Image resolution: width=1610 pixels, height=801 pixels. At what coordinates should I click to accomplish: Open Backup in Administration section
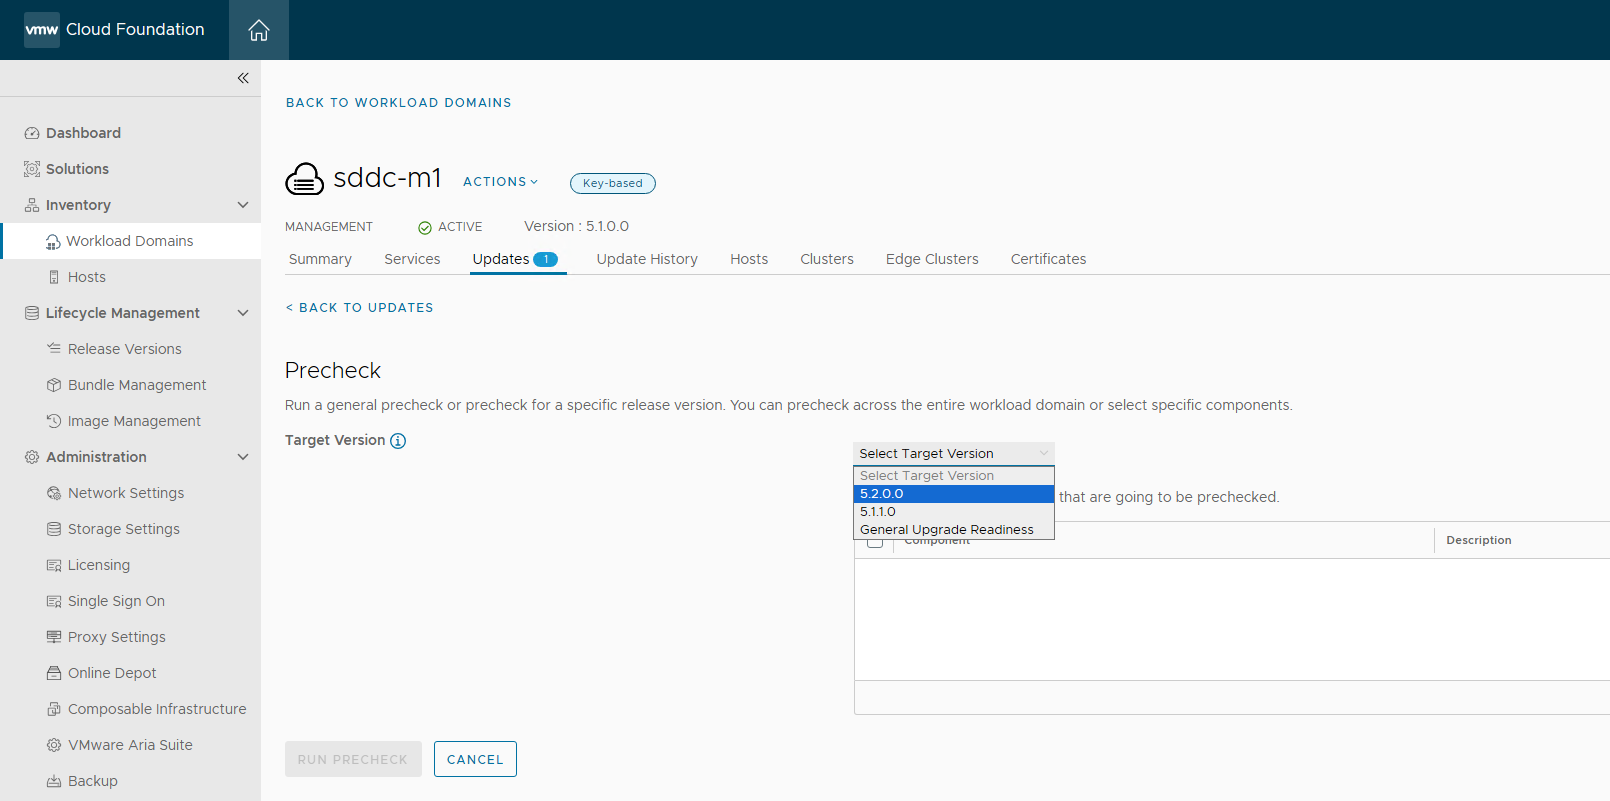(92, 781)
